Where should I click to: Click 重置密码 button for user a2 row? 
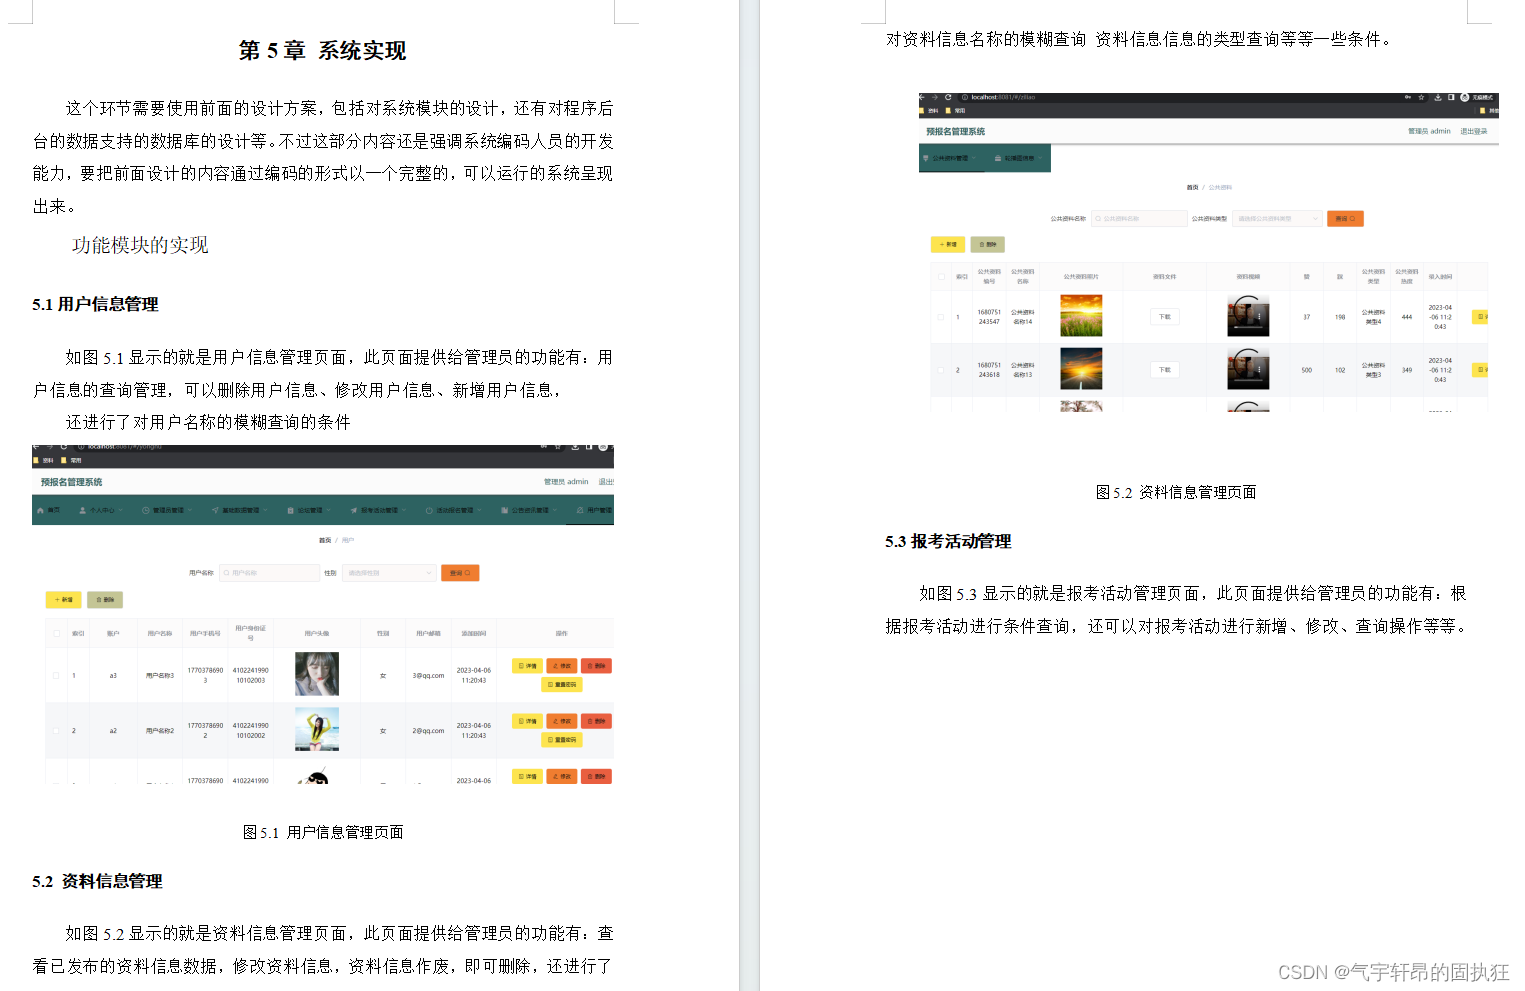(562, 739)
